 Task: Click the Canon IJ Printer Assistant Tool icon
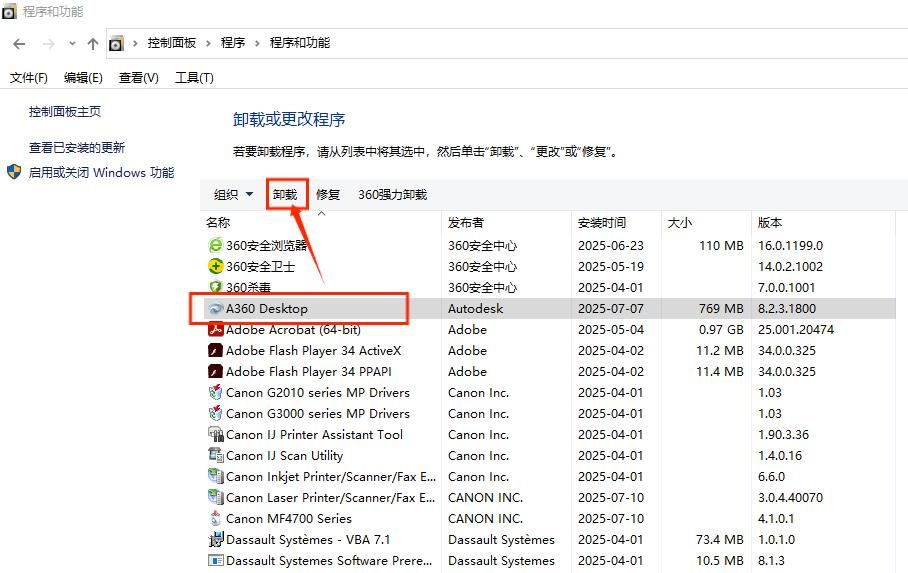tap(215, 434)
